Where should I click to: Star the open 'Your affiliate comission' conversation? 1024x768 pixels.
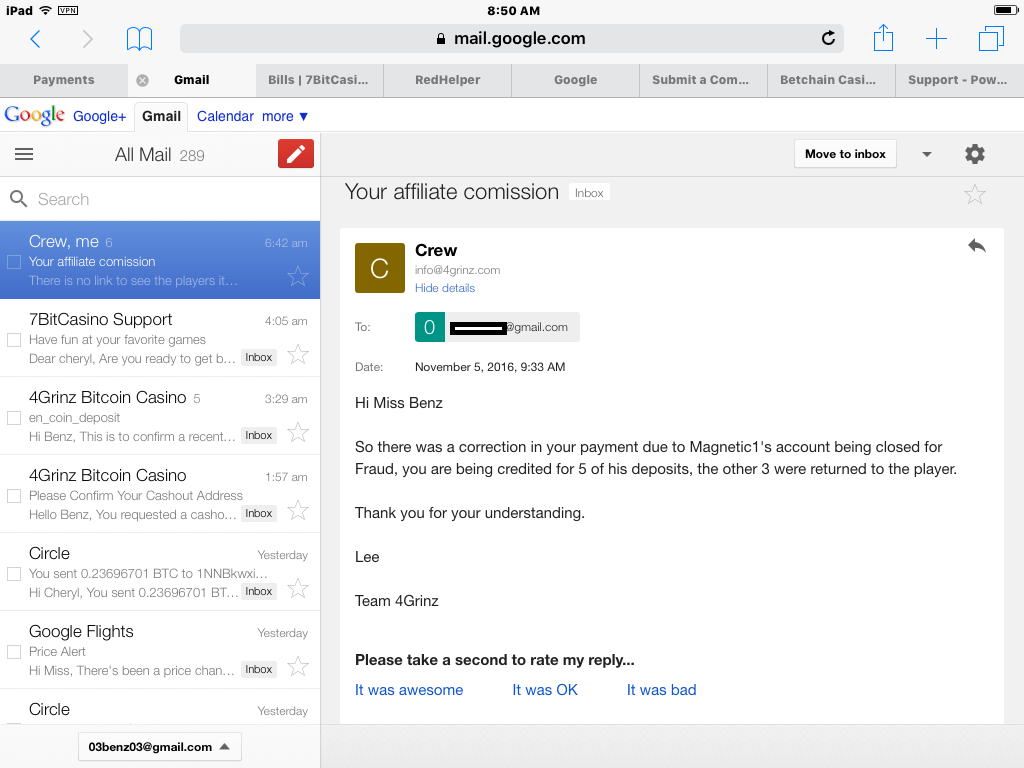click(974, 193)
